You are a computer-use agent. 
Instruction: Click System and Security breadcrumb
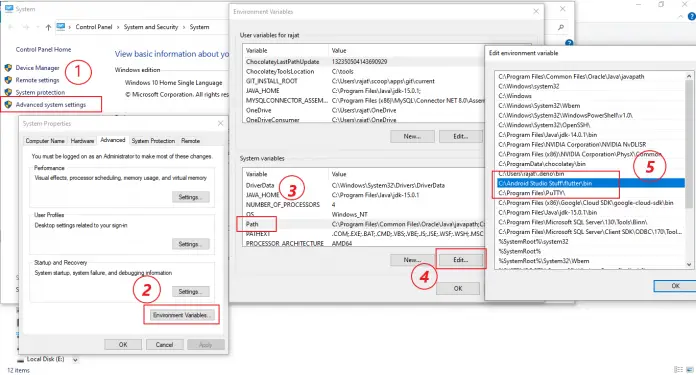coord(151,27)
